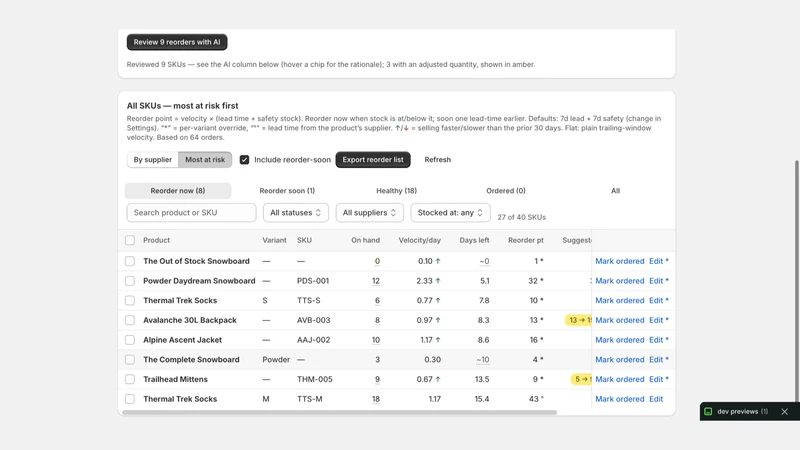Open Reorder soon (1) tab
Viewport: 800px width, 450px height.
pos(287,191)
